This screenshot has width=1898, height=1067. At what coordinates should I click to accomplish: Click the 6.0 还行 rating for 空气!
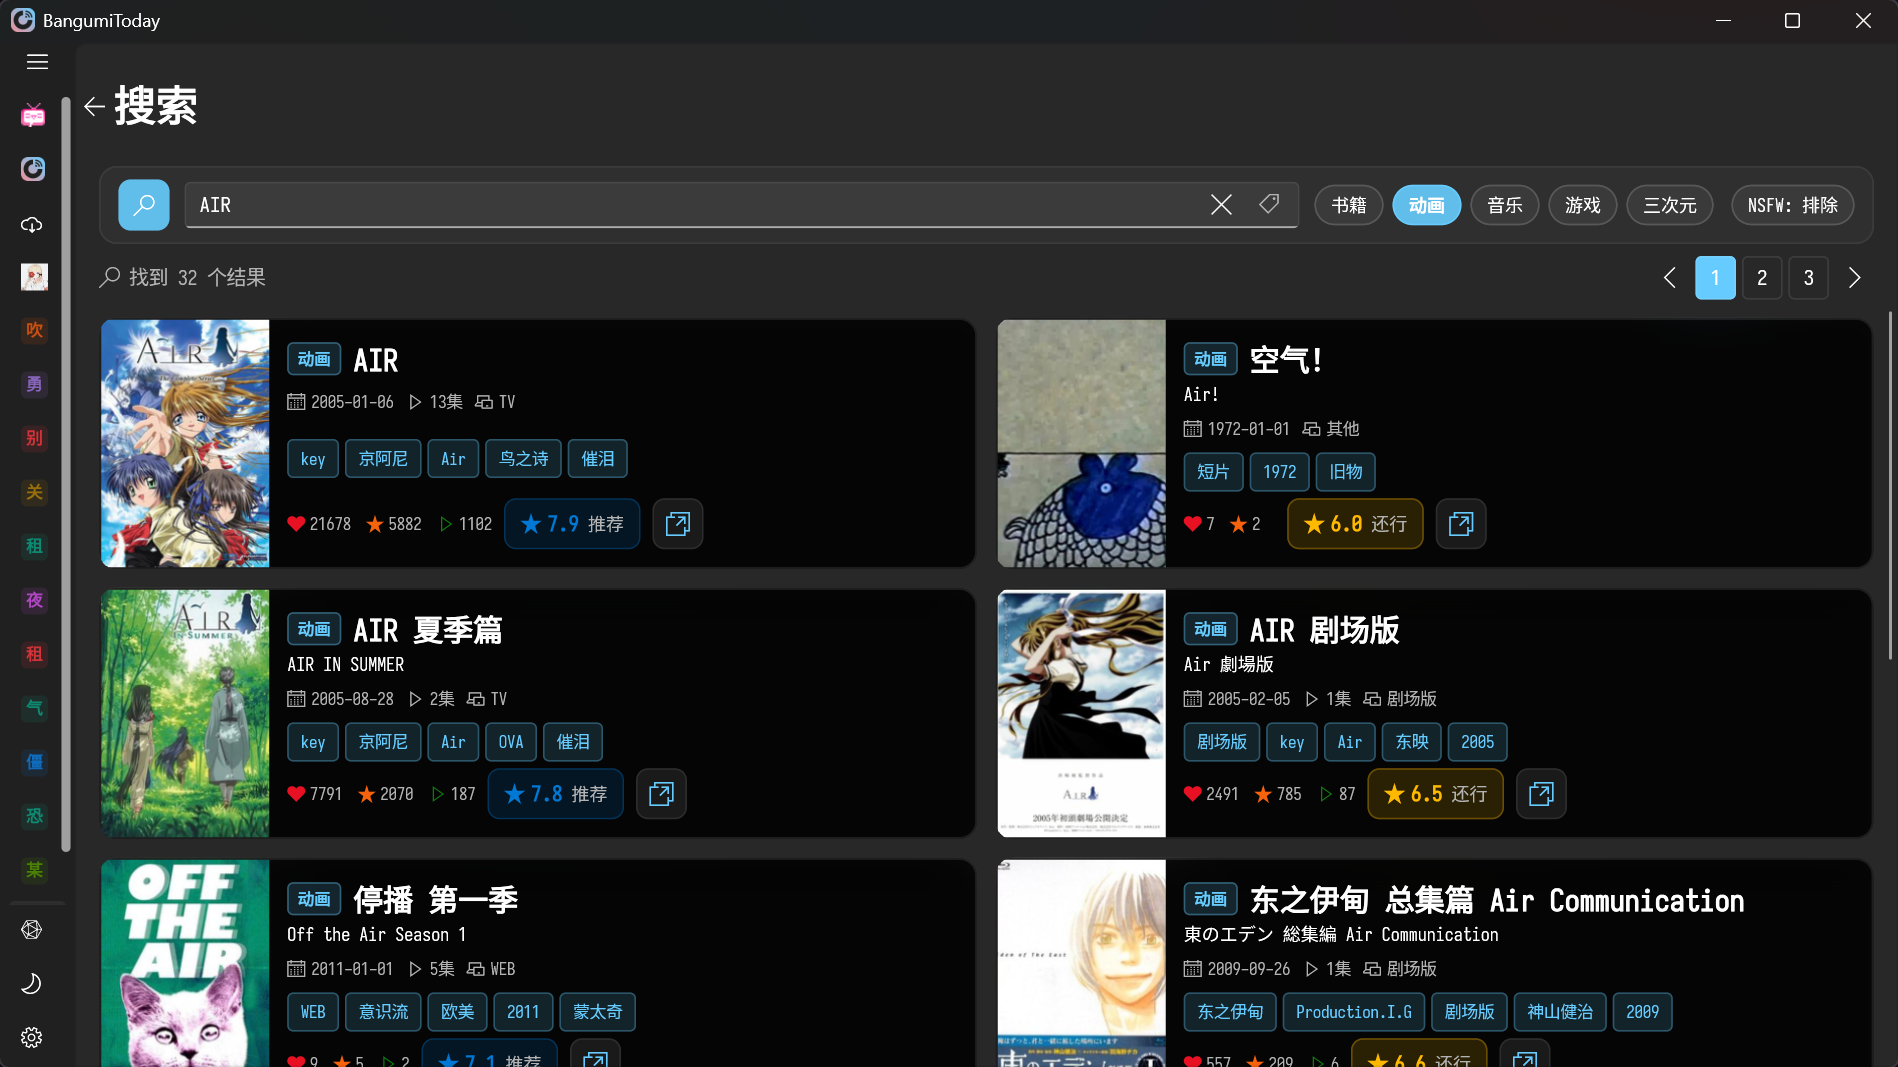[x=1355, y=524]
